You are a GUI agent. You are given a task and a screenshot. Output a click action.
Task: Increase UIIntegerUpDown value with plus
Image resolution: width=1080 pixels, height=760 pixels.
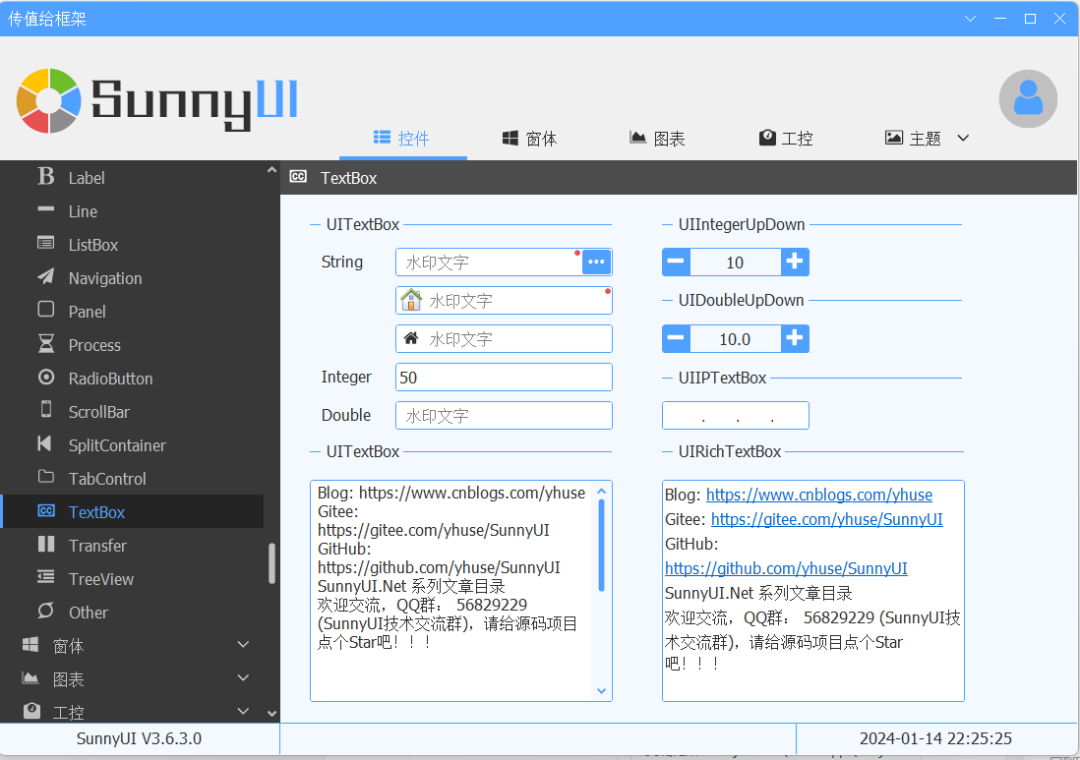click(x=795, y=262)
